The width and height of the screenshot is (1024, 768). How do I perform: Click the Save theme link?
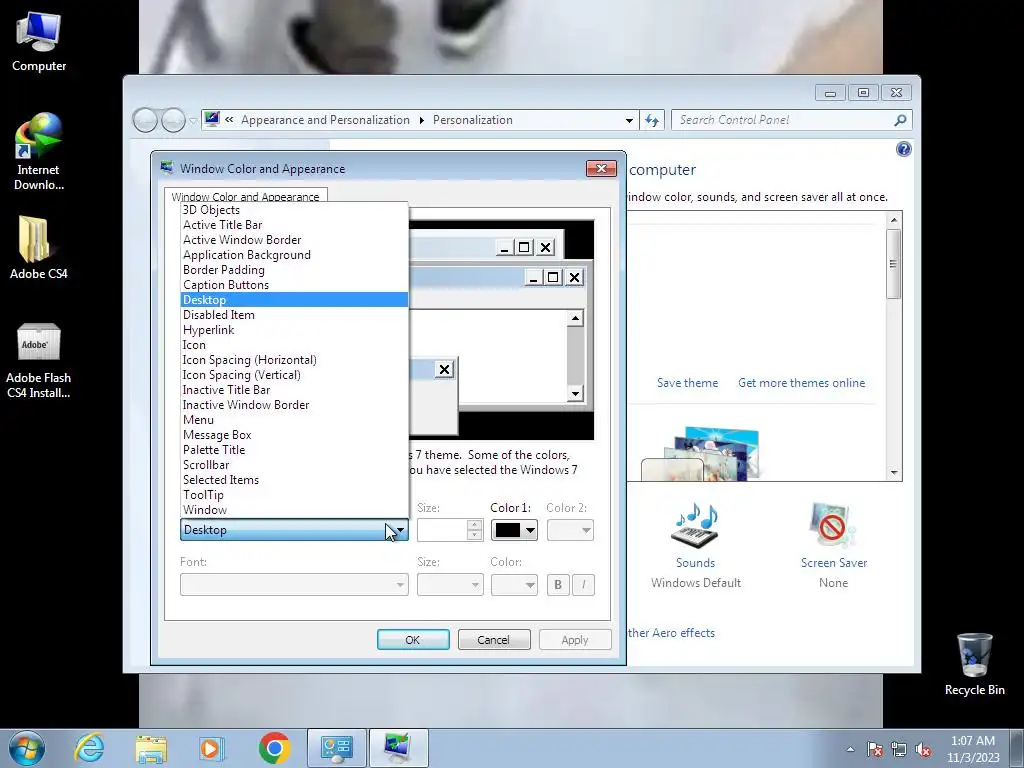click(687, 383)
